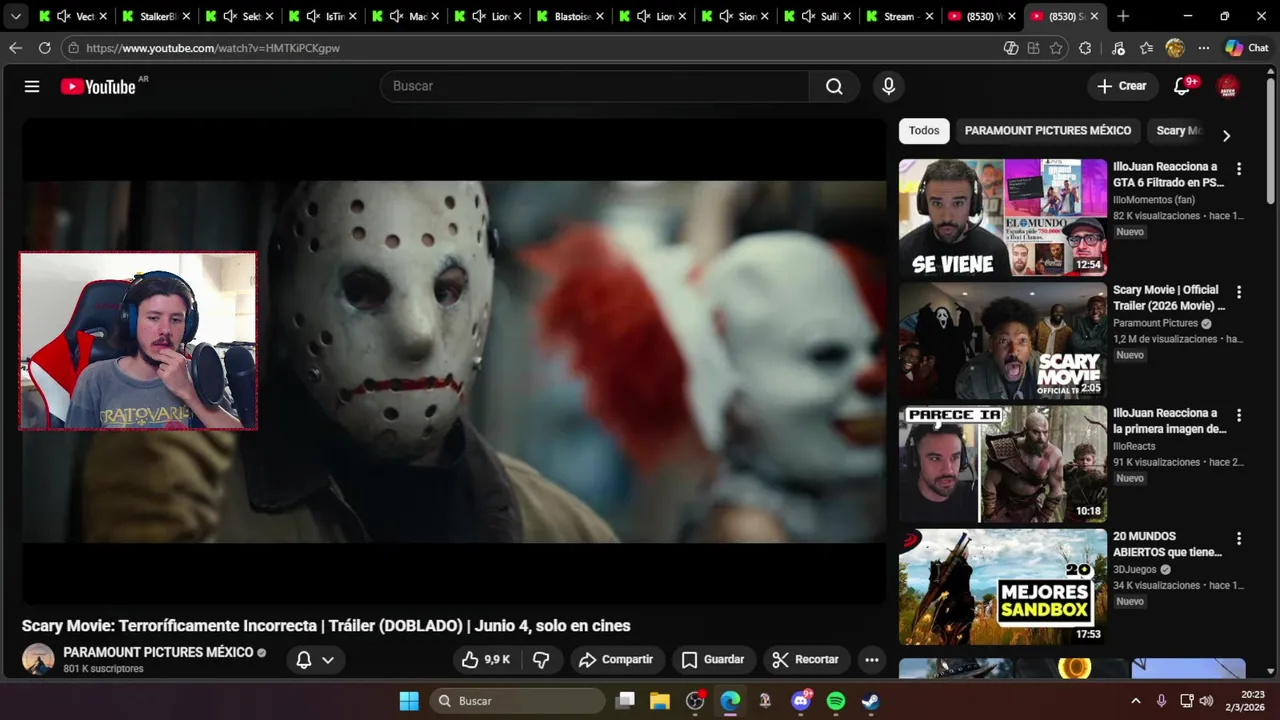The width and height of the screenshot is (1280, 720).
Task: Select PARAMOUNT PICTURES MÉXICO filter chip
Action: (1048, 131)
